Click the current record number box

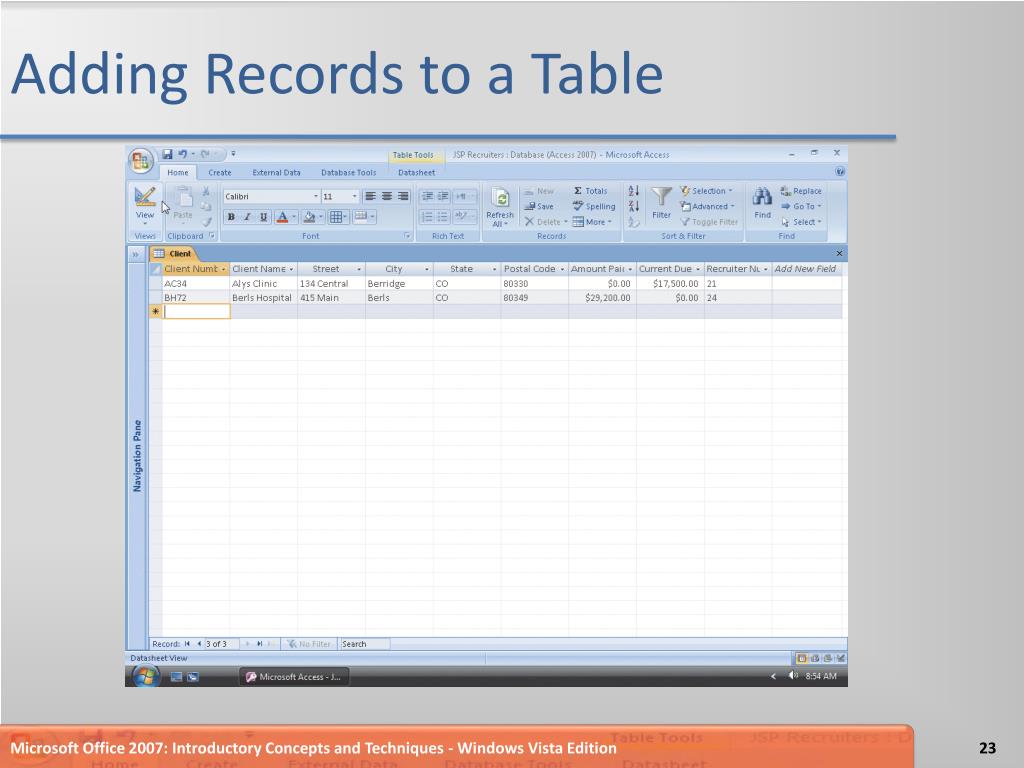[221, 644]
